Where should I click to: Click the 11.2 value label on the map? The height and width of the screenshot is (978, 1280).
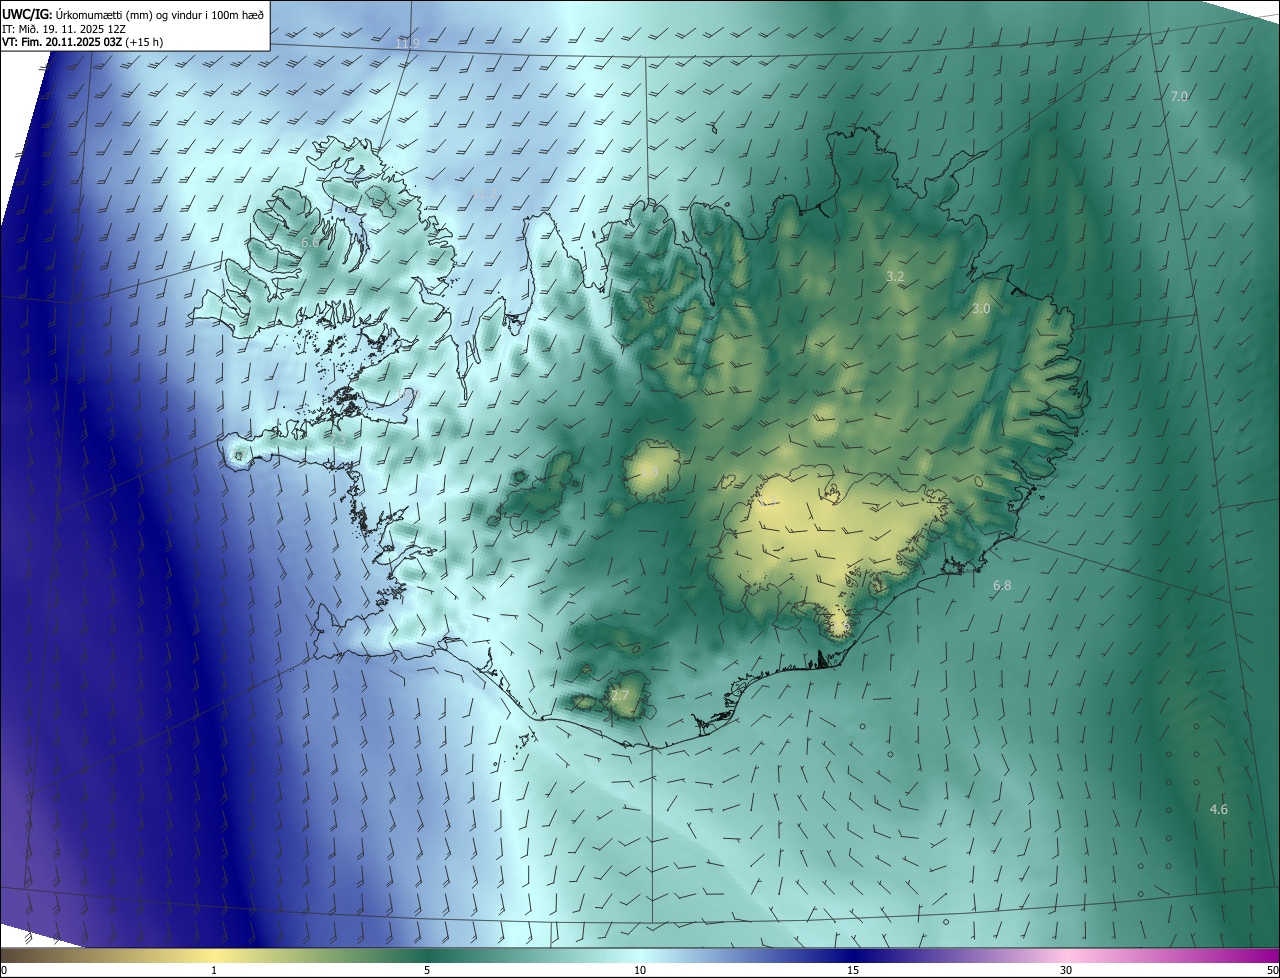(x=485, y=193)
